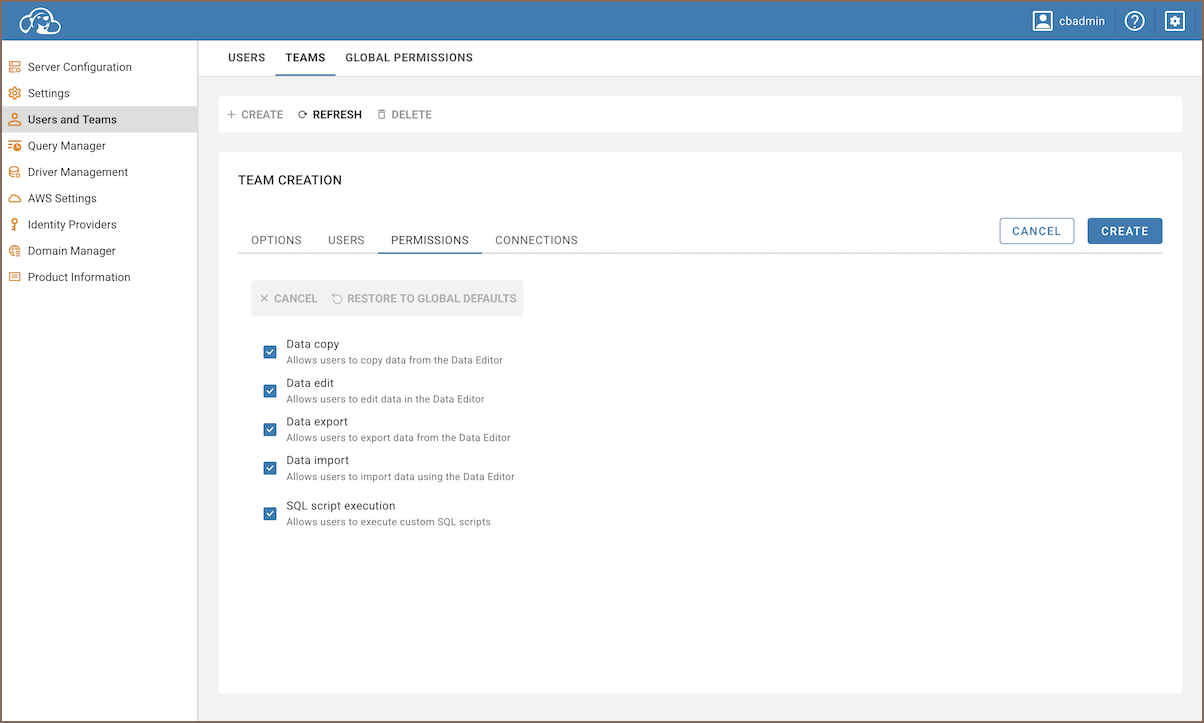Click the CloudBeaver logo icon
The height and width of the screenshot is (723, 1204).
tap(40, 21)
